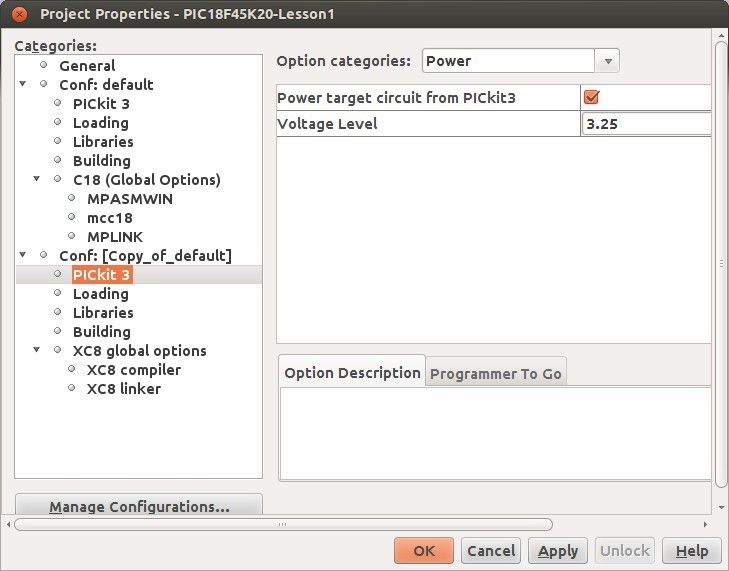Switch to Programmer To Go tab
This screenshot has height=571, width=729.
click(x=496, y=373)
